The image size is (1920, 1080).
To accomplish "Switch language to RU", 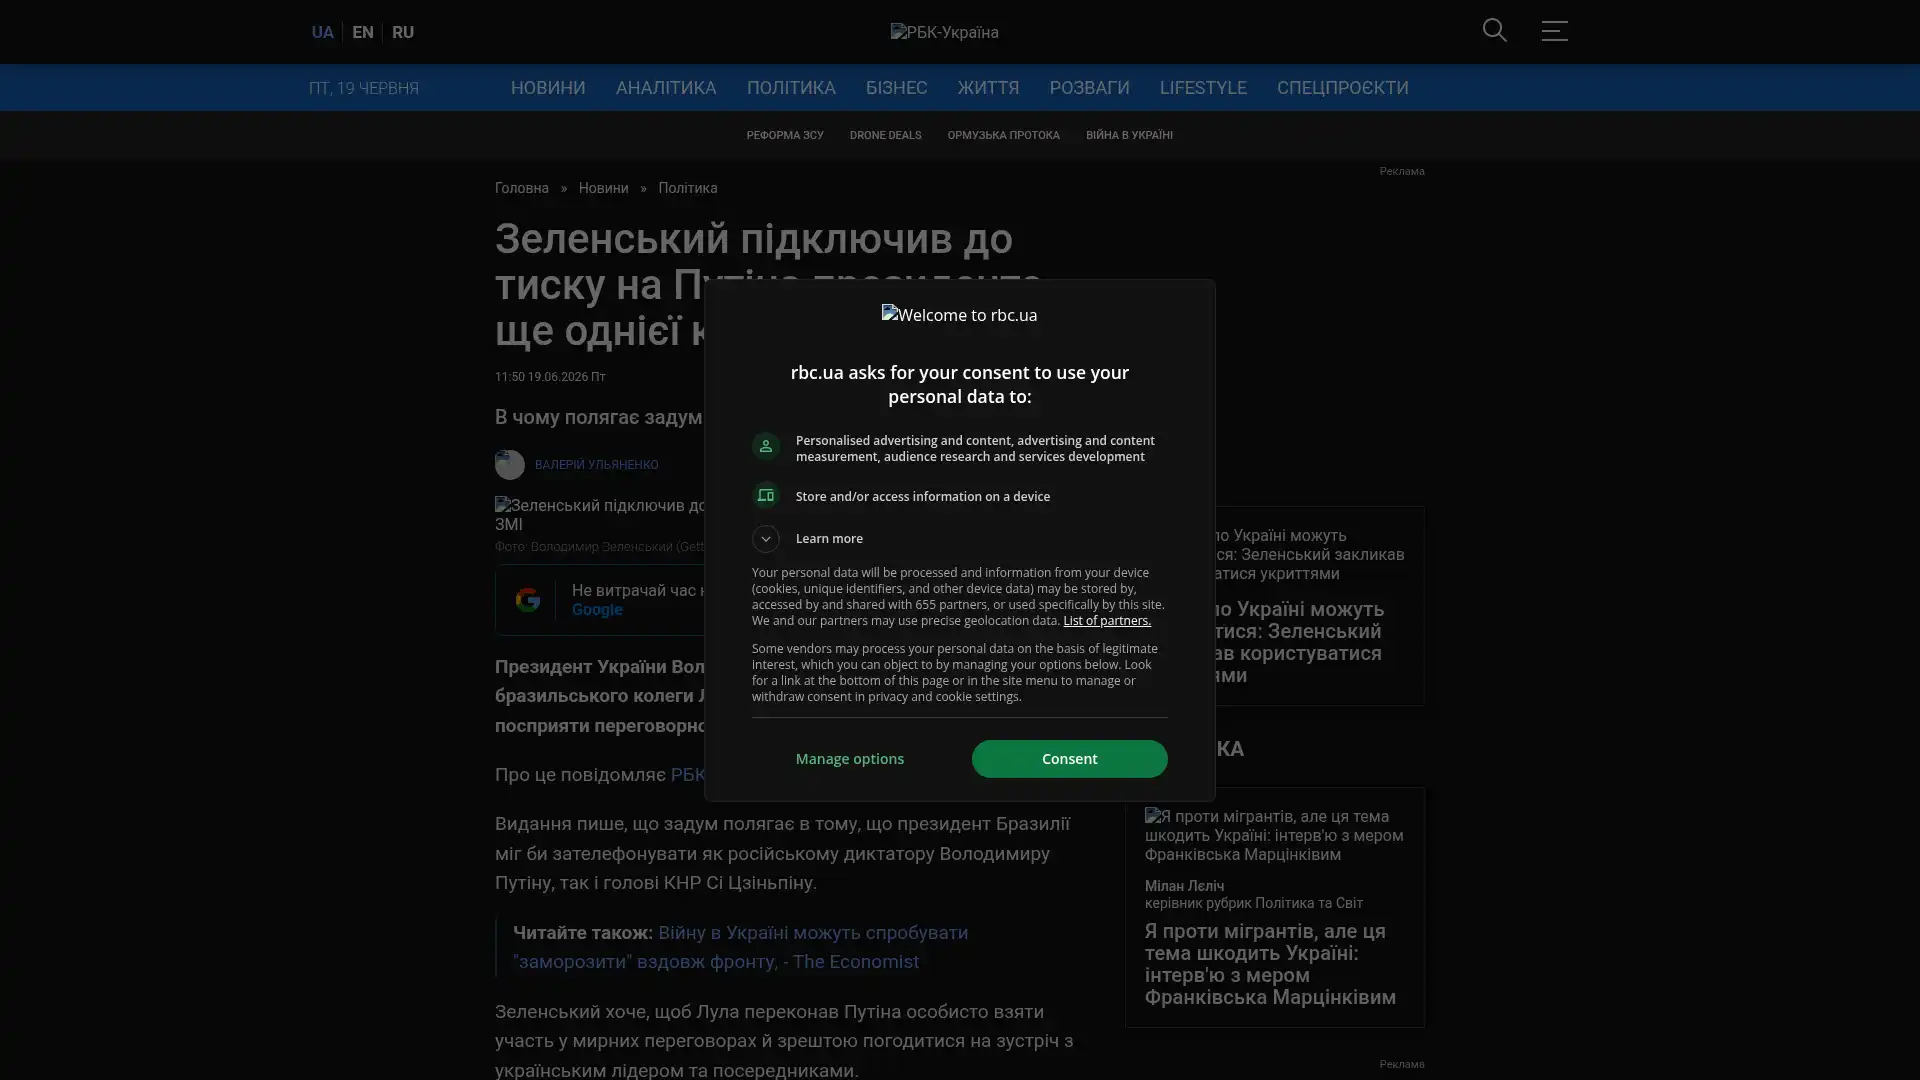I will coord(402,32).
